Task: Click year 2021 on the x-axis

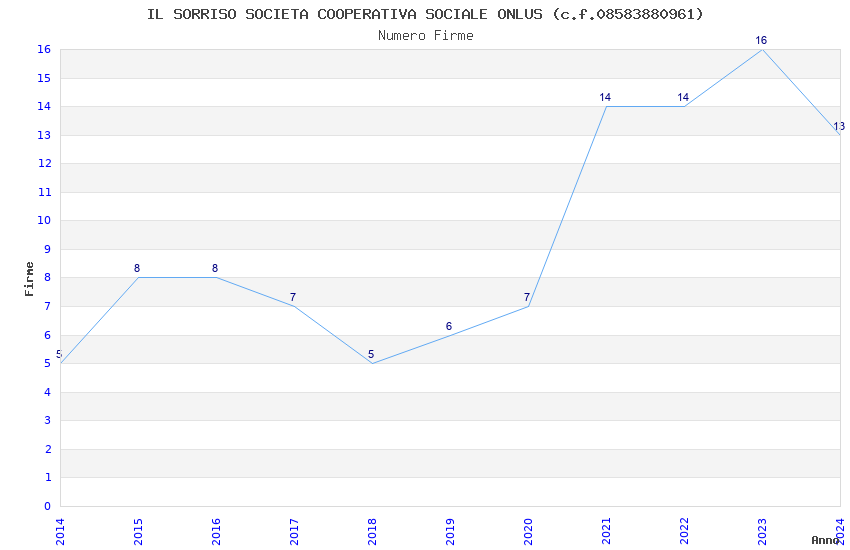Action: pos(606,532)
